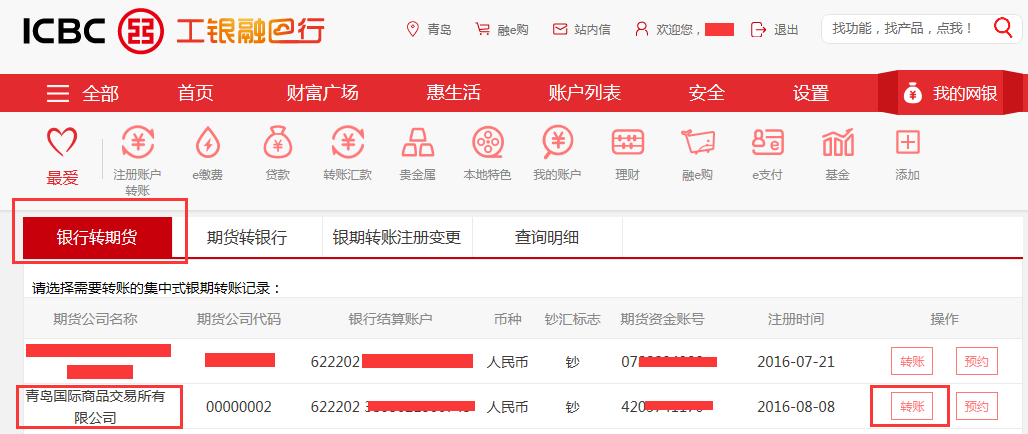
Task: Click company code 00000002
Action: click(x=239, y=406)
